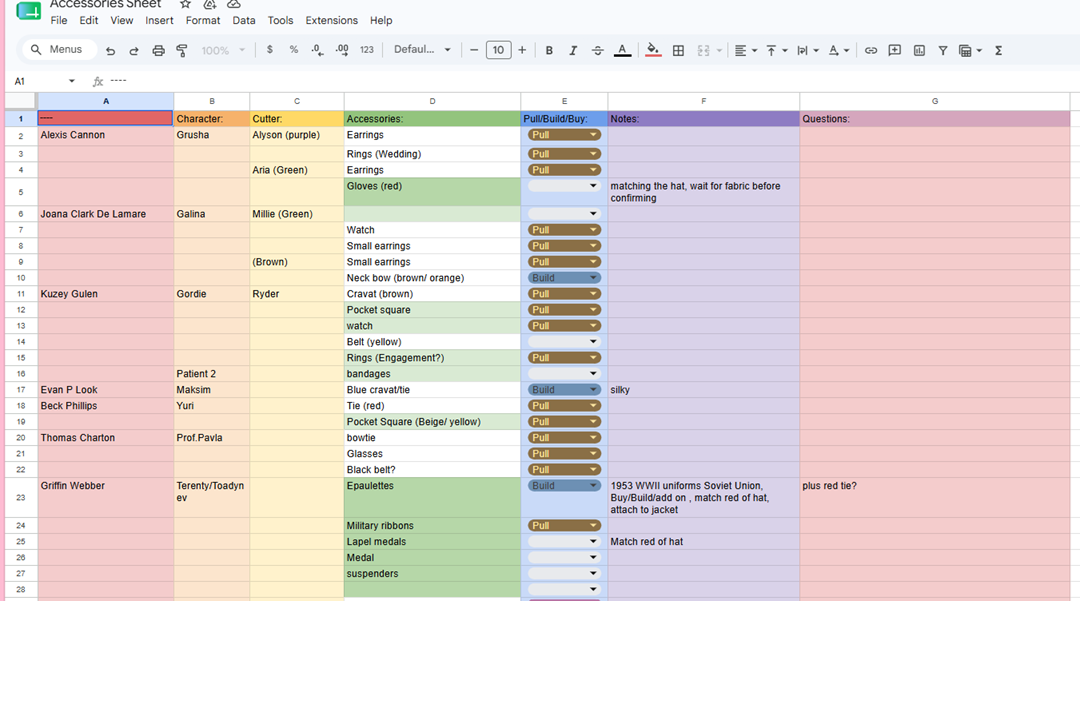Click the Merge cells icon
The image size is (1080, 720).
[703, 50]
